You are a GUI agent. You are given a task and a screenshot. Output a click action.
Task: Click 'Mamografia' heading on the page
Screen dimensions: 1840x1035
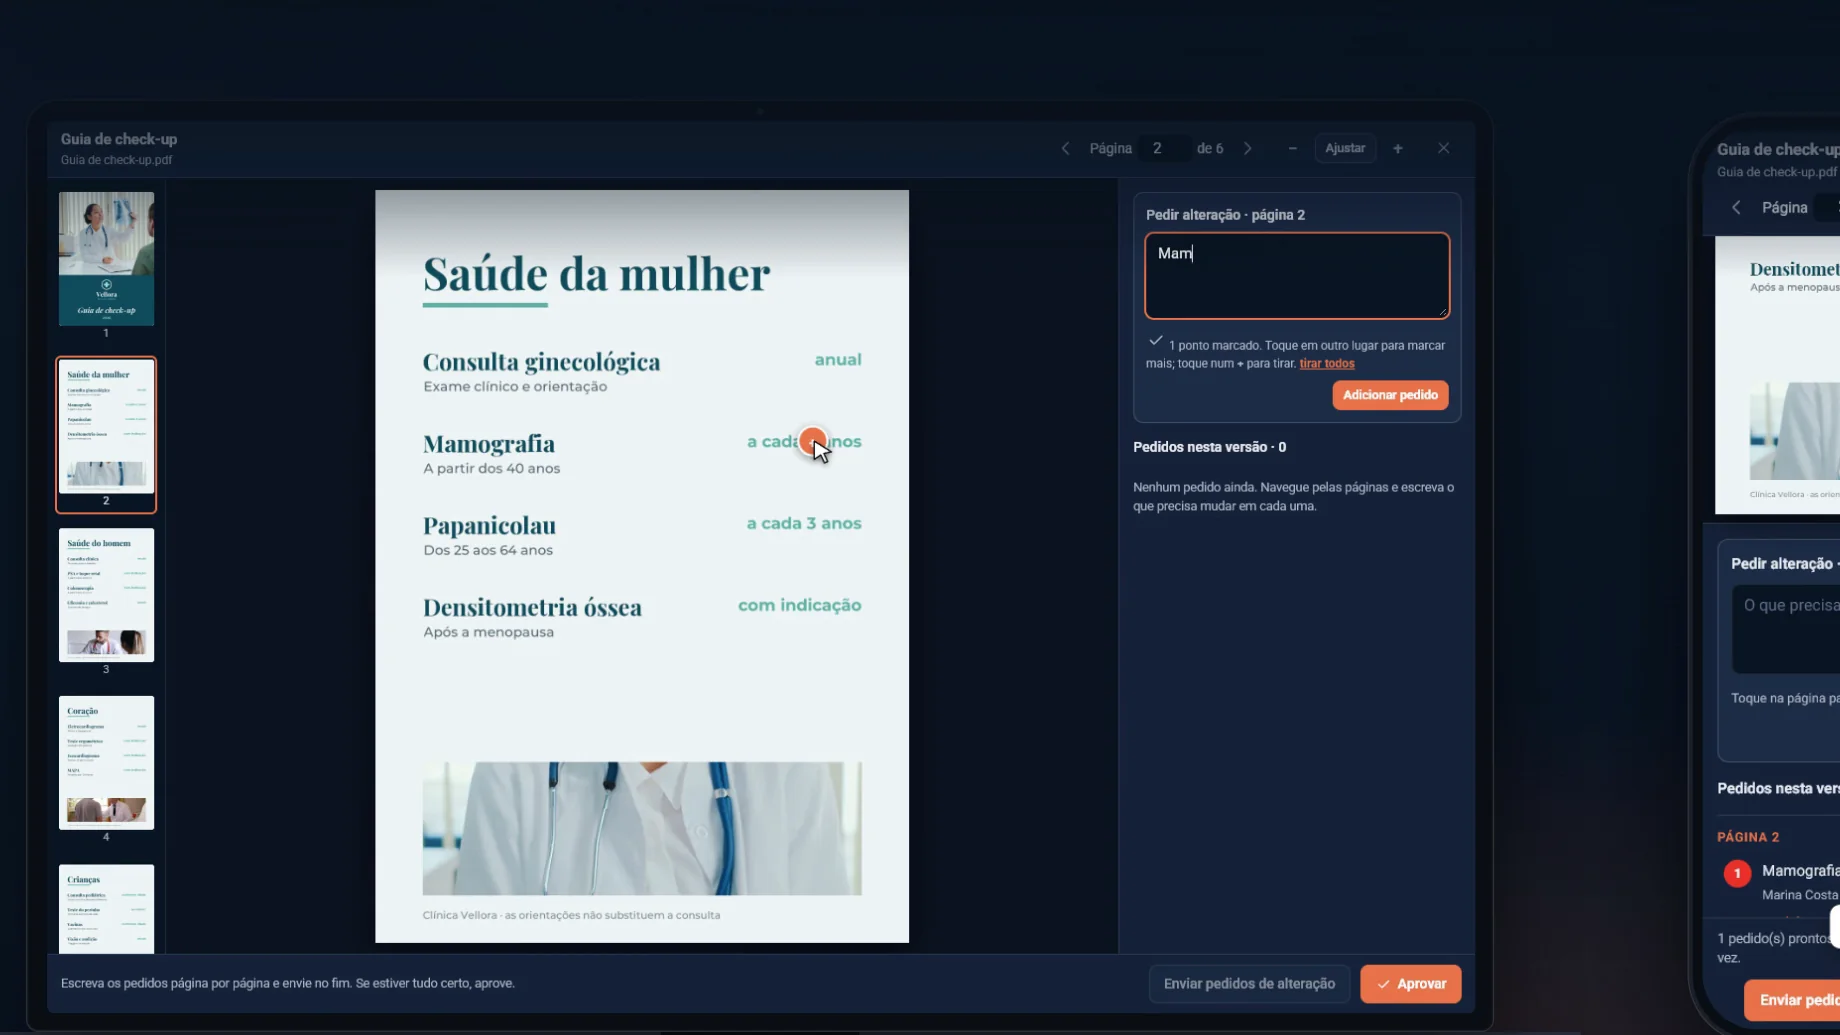(489, 444)
